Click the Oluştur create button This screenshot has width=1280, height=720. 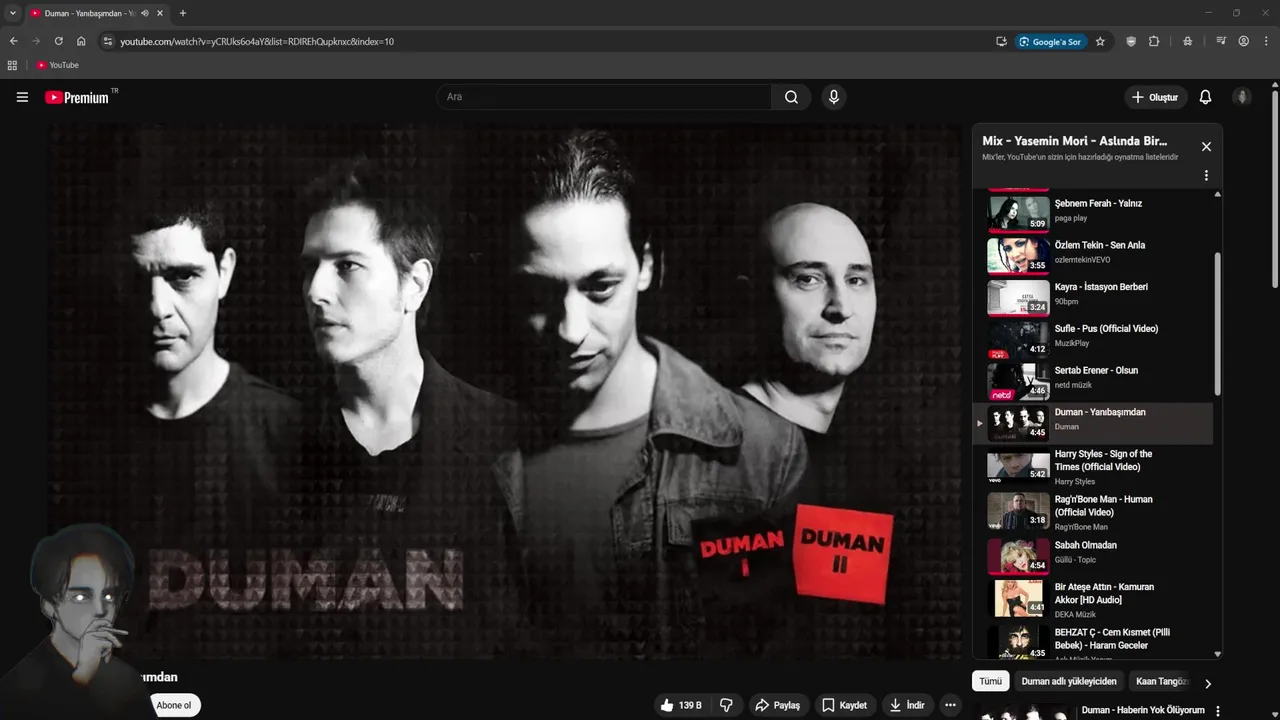(1156, 97)
